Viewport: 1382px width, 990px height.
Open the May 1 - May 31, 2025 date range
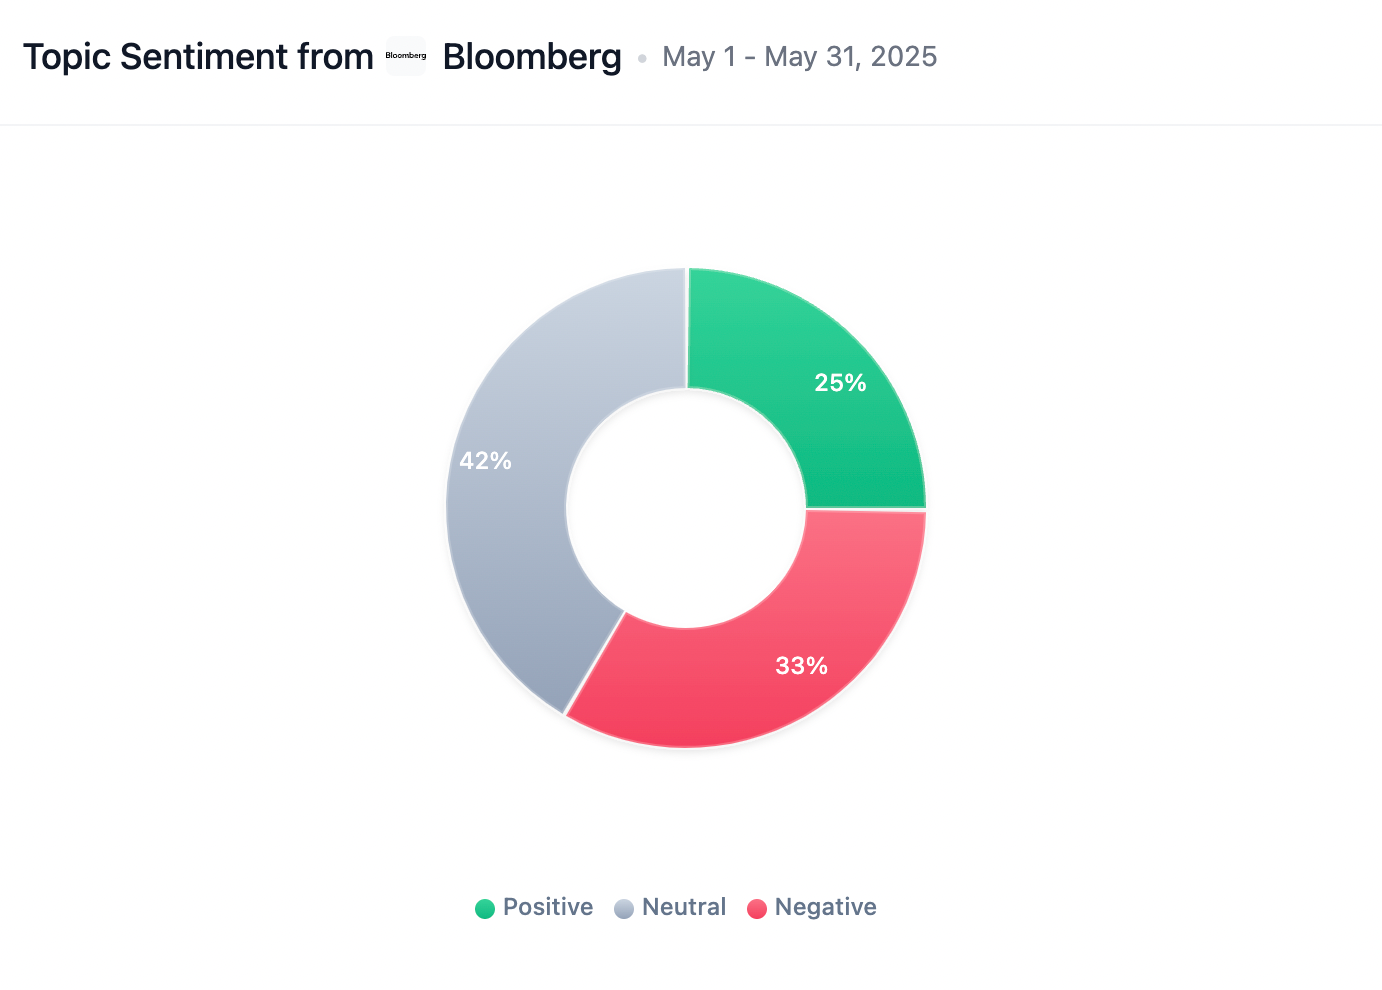pyautogui.click(x=800, y=57)
